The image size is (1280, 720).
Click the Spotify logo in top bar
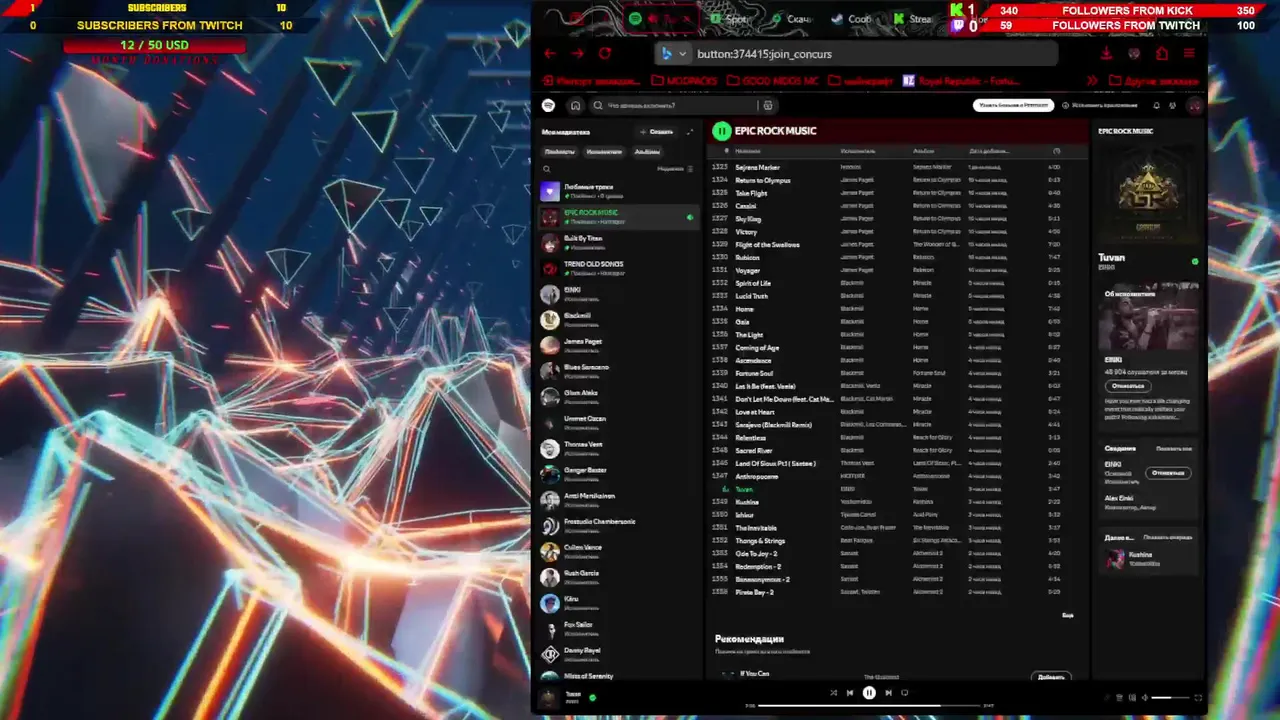[548, 105]
